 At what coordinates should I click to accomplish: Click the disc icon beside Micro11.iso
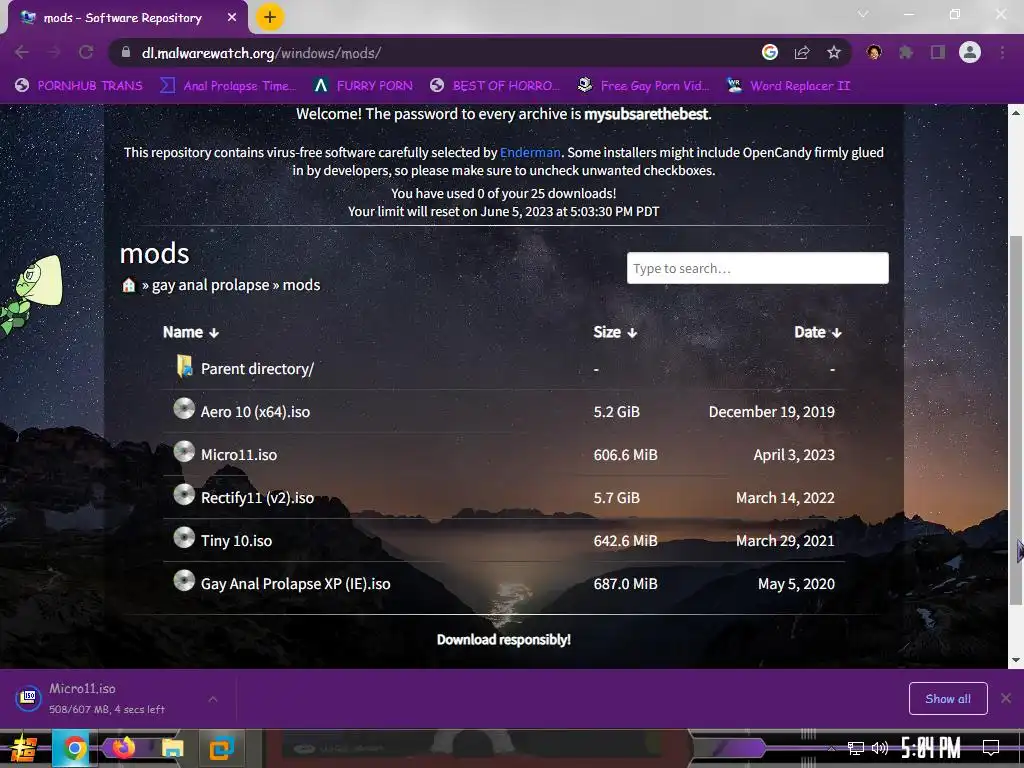(184, 452)
